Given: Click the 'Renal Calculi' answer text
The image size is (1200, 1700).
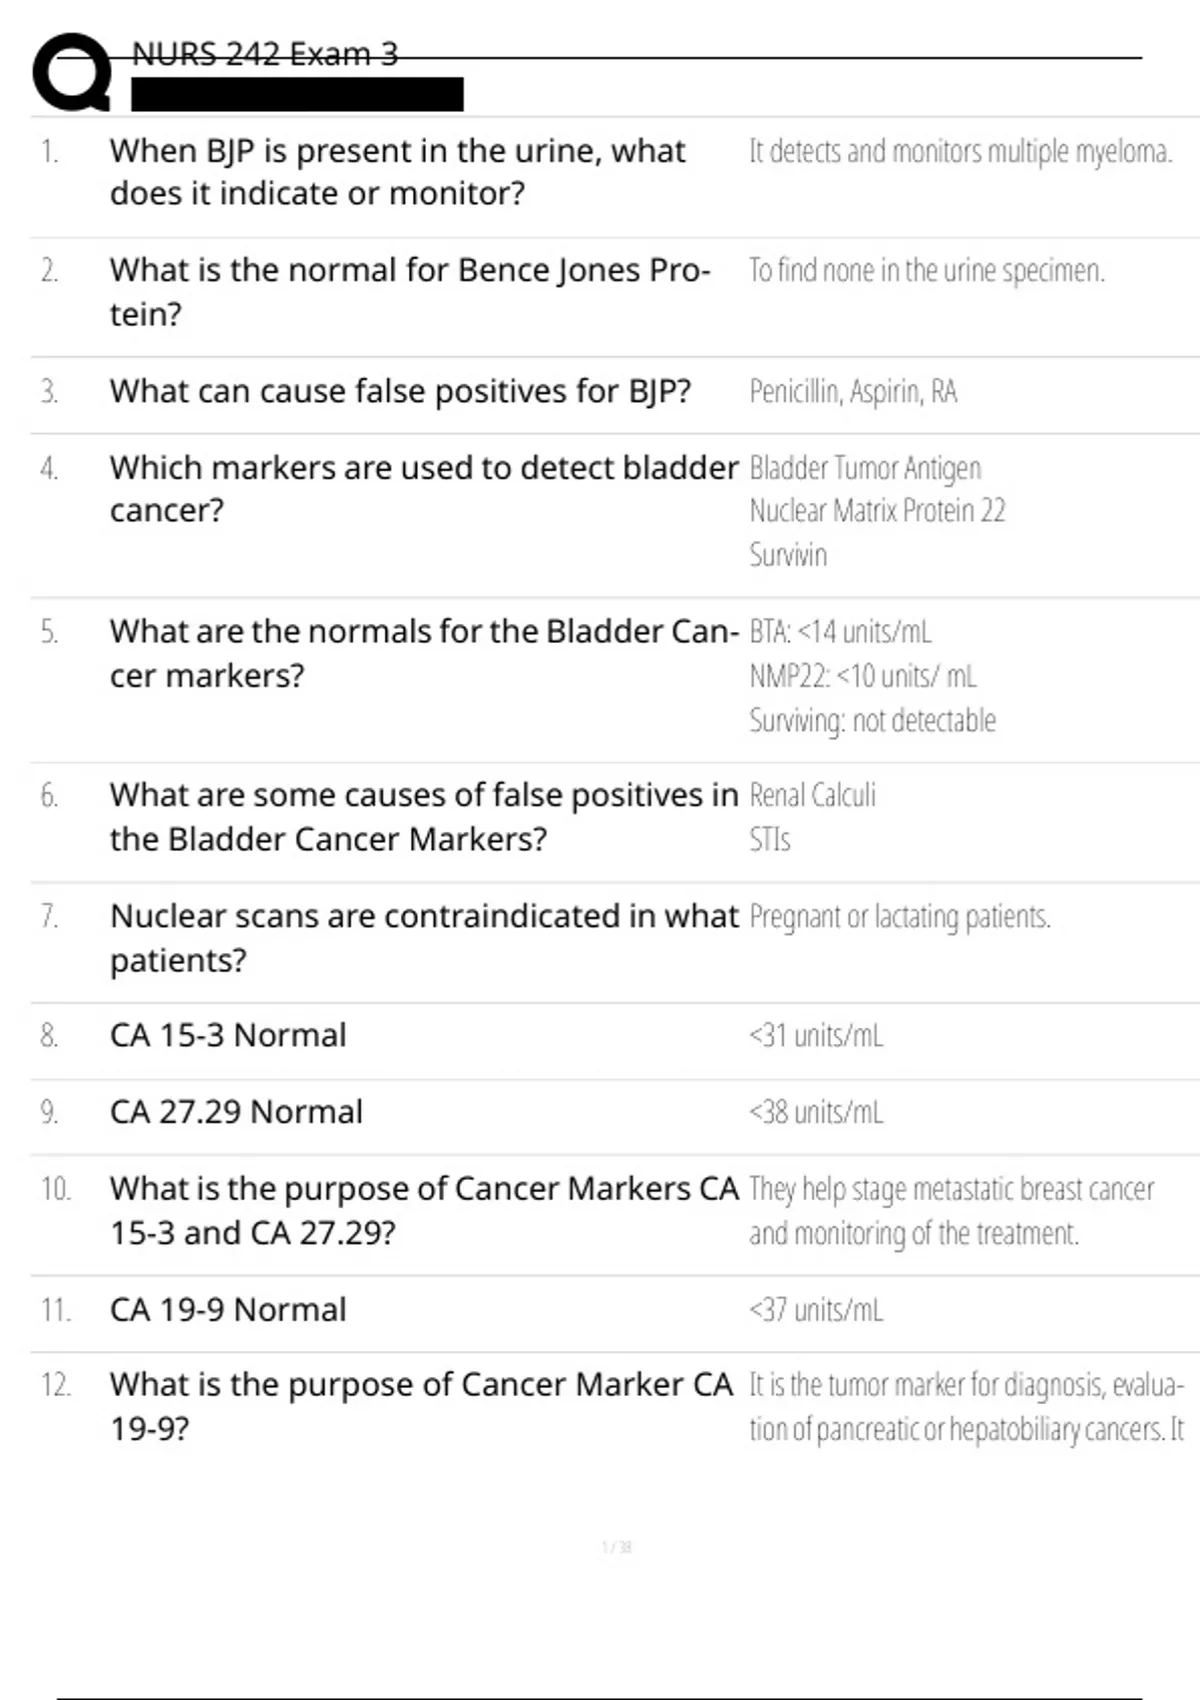Looking at the screenshot, I should [x=812, y=795].
